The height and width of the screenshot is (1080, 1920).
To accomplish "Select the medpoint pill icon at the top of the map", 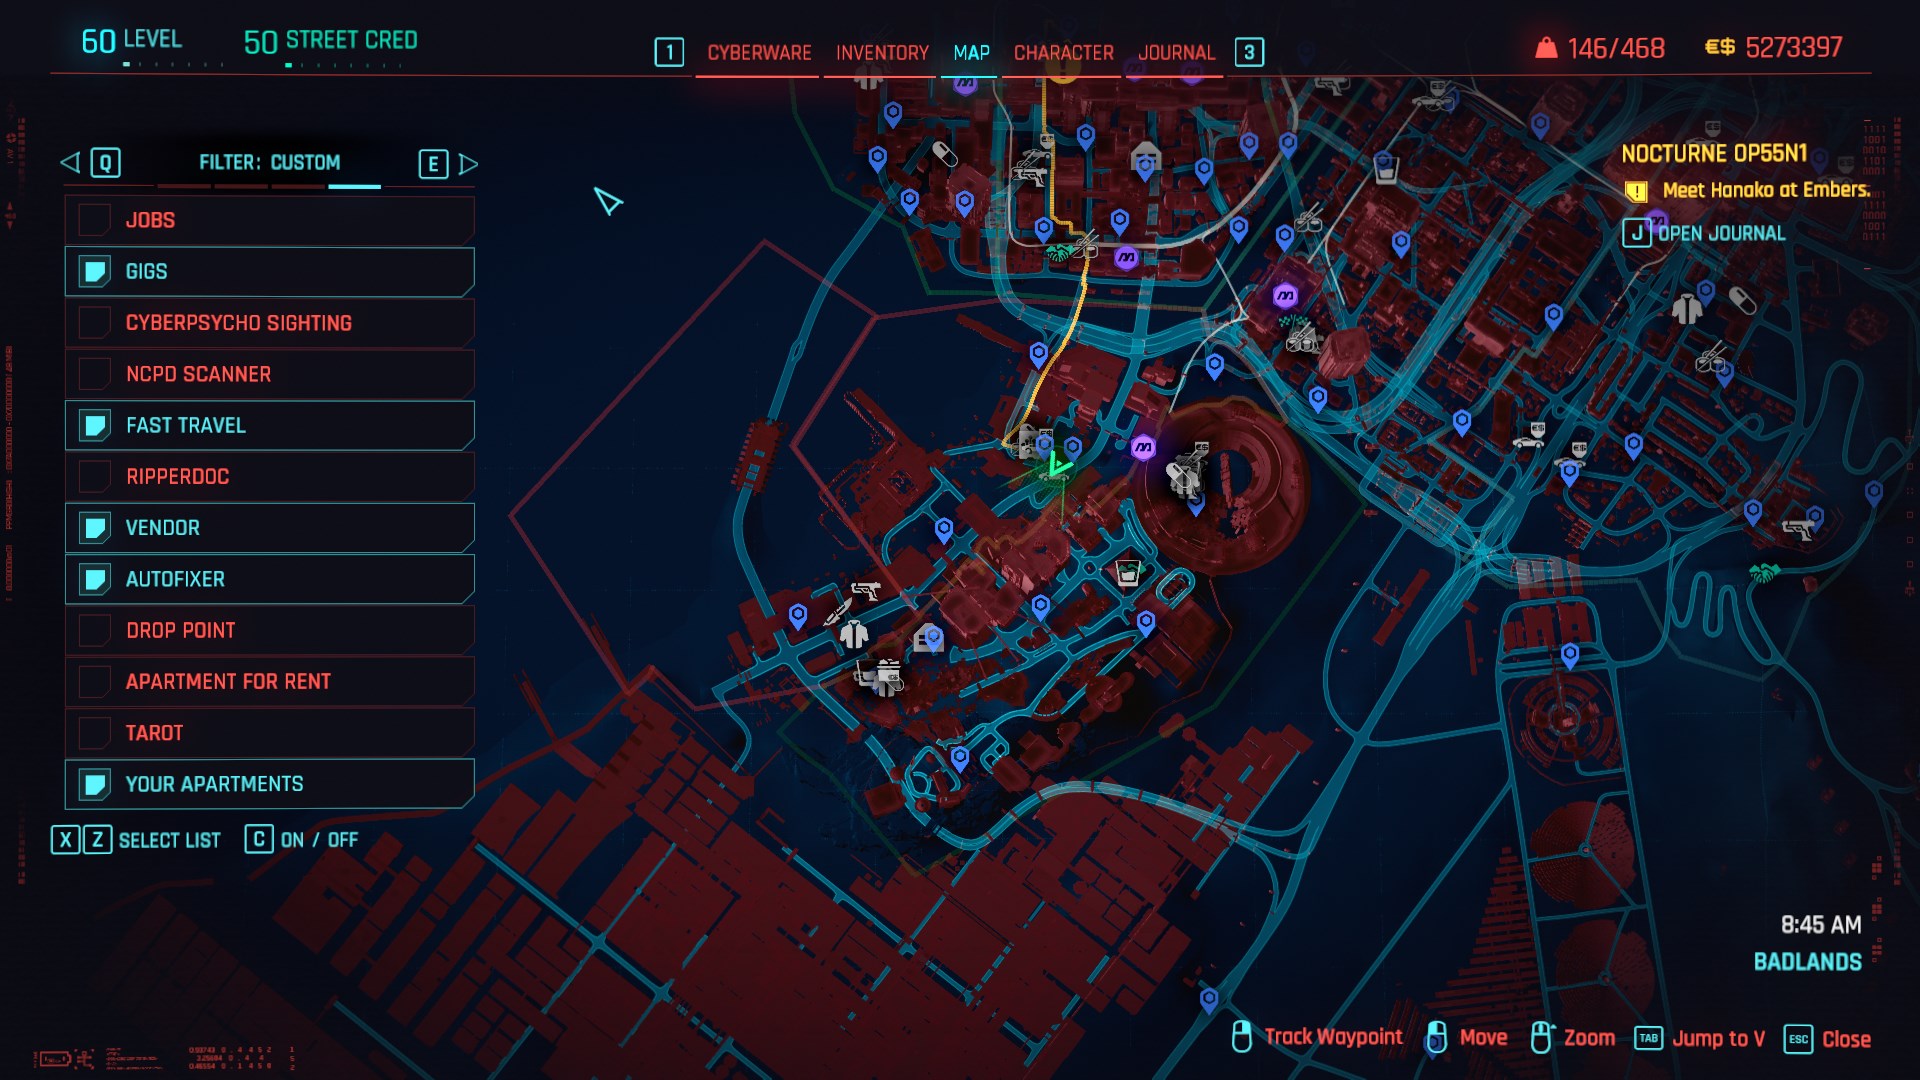I will coord(944,153).
